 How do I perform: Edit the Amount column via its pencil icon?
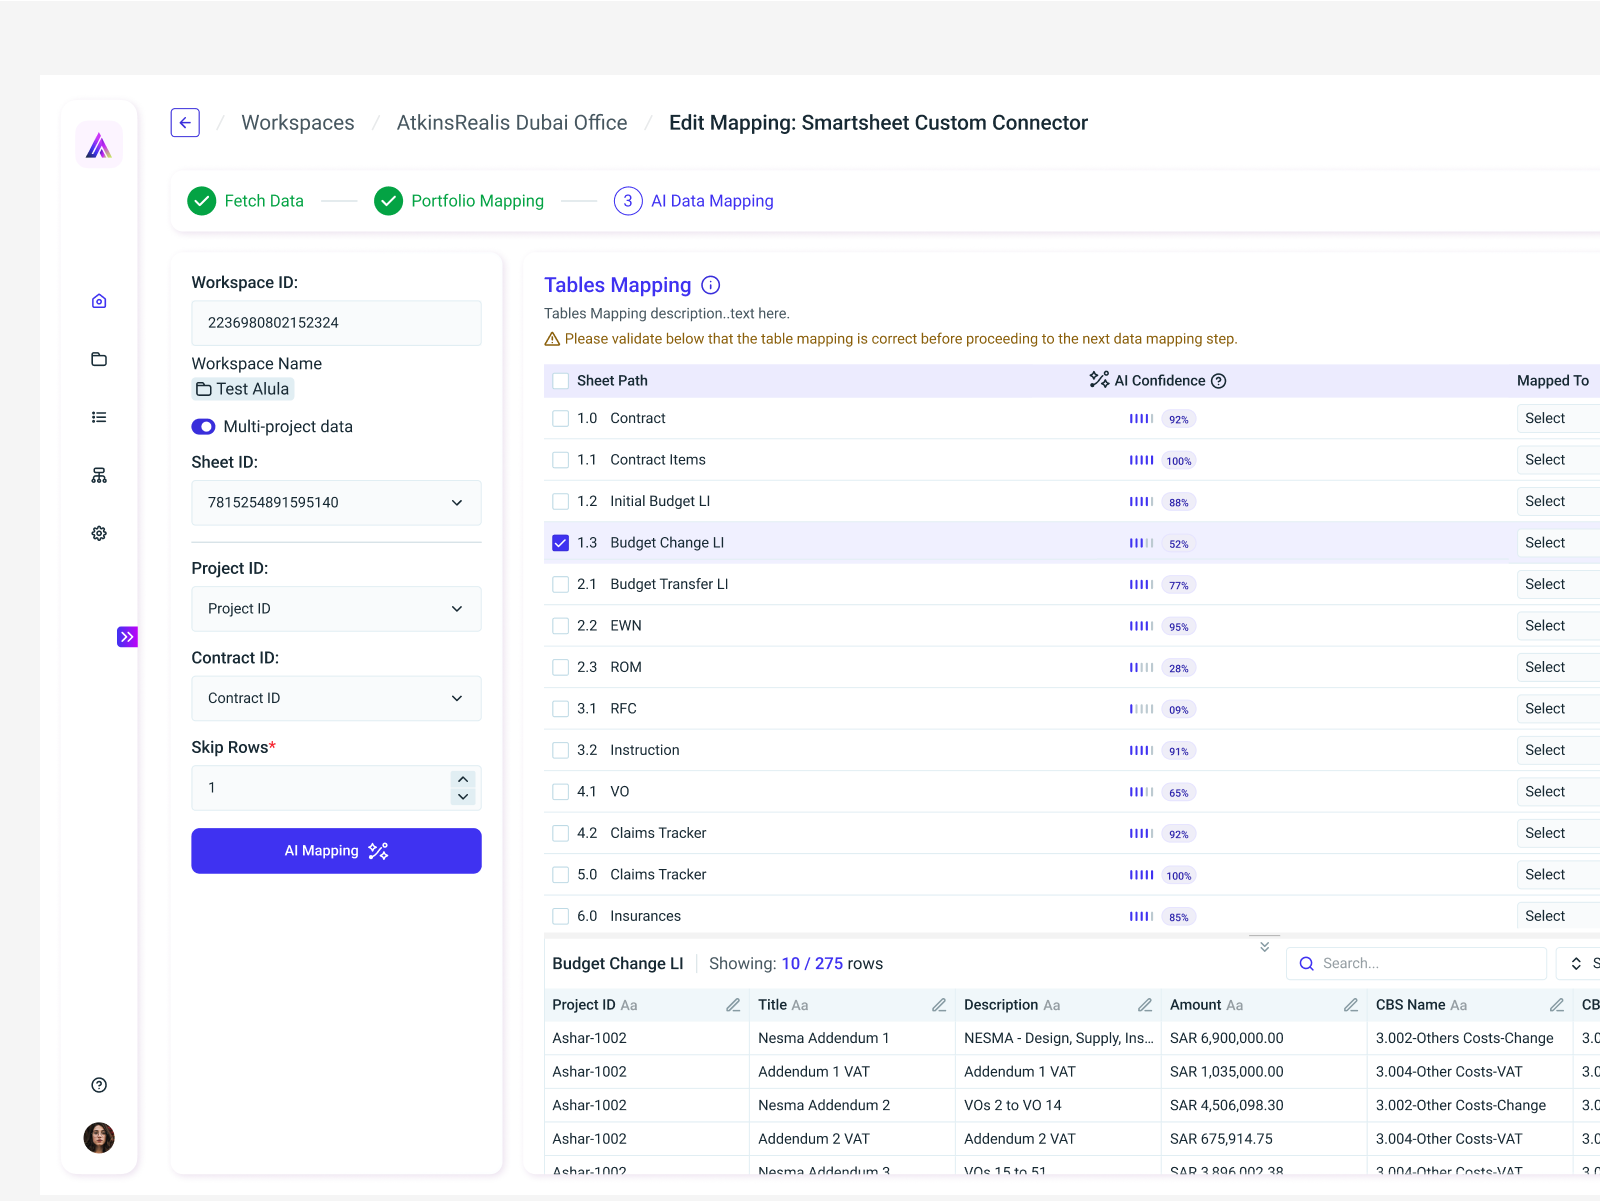pyautogui.click(x=1353, y=1004)
